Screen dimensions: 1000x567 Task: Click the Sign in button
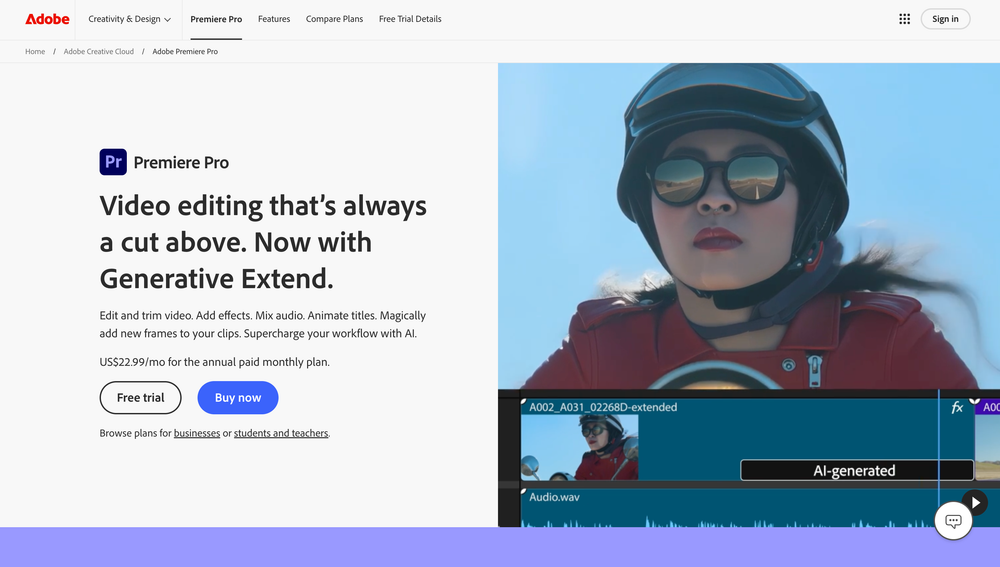[945, 19]
